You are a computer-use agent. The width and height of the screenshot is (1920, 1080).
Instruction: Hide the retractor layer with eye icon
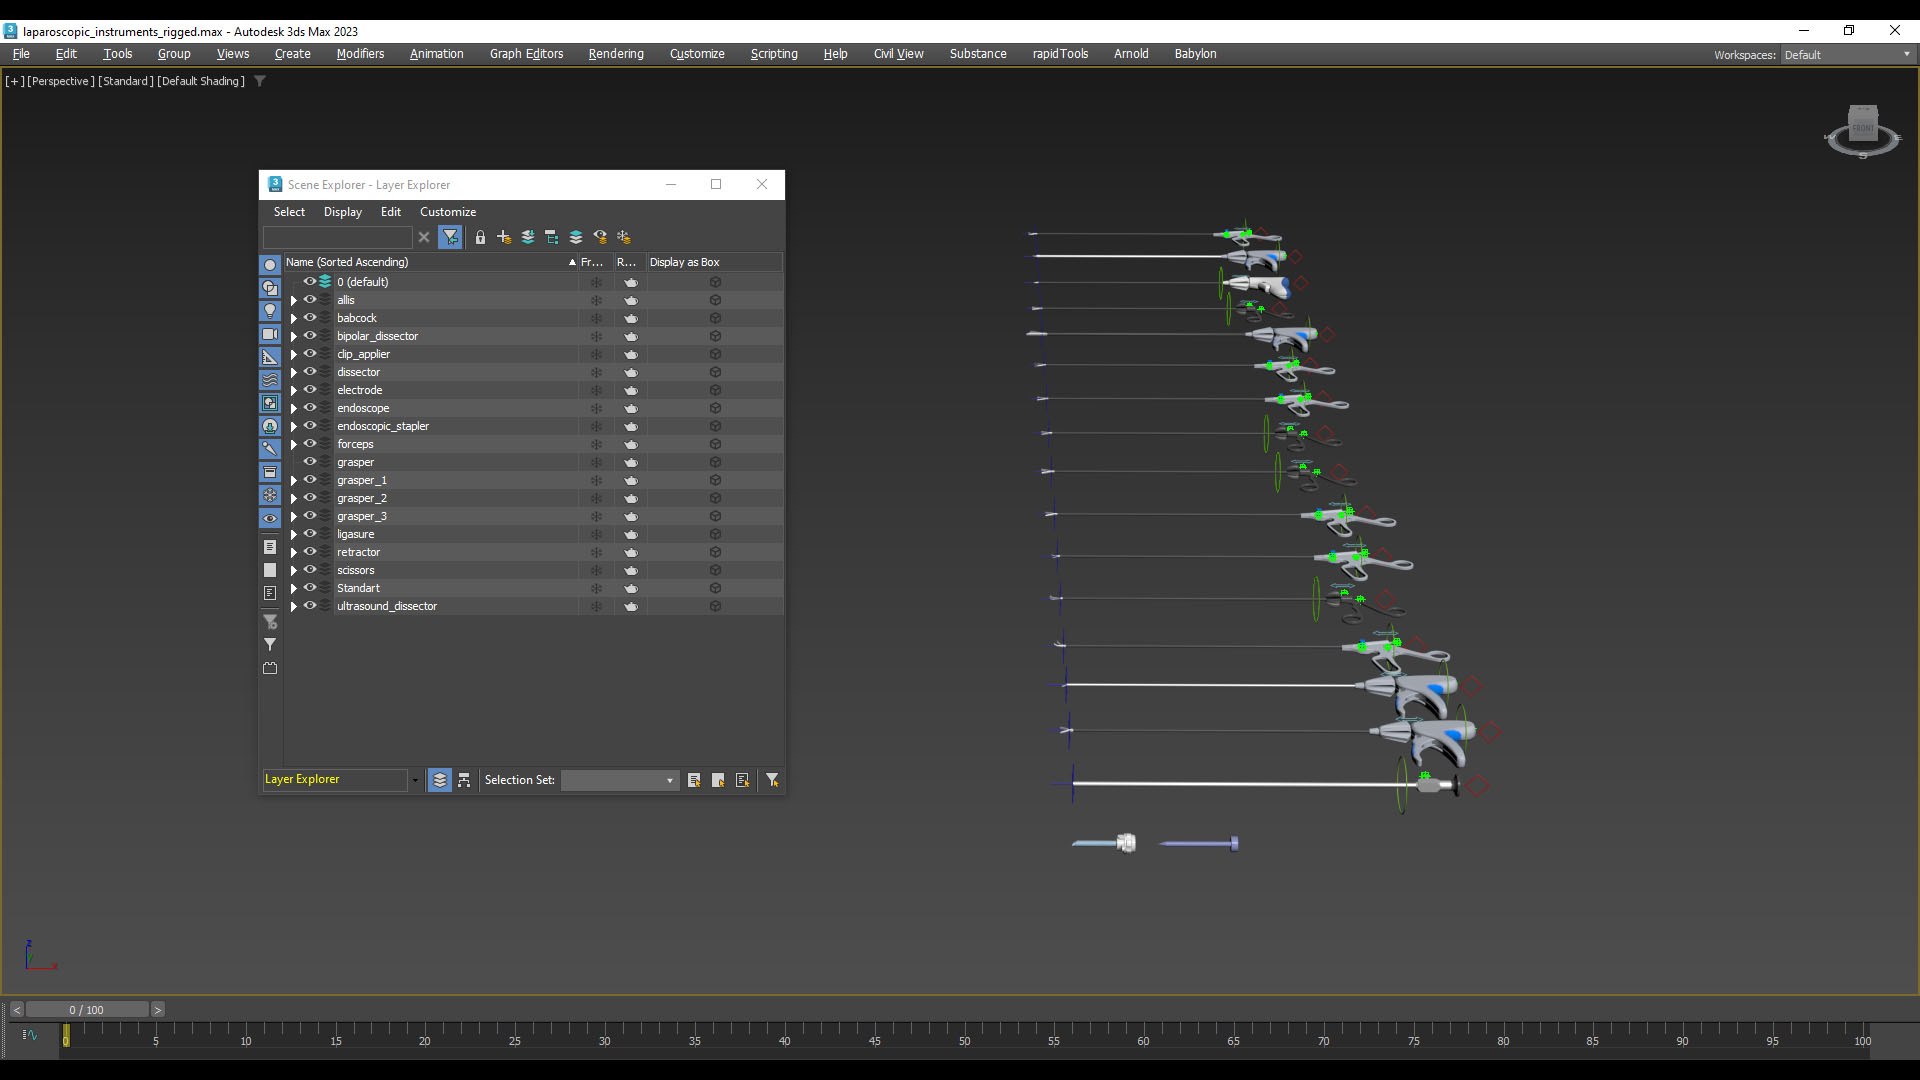[310, 552]
